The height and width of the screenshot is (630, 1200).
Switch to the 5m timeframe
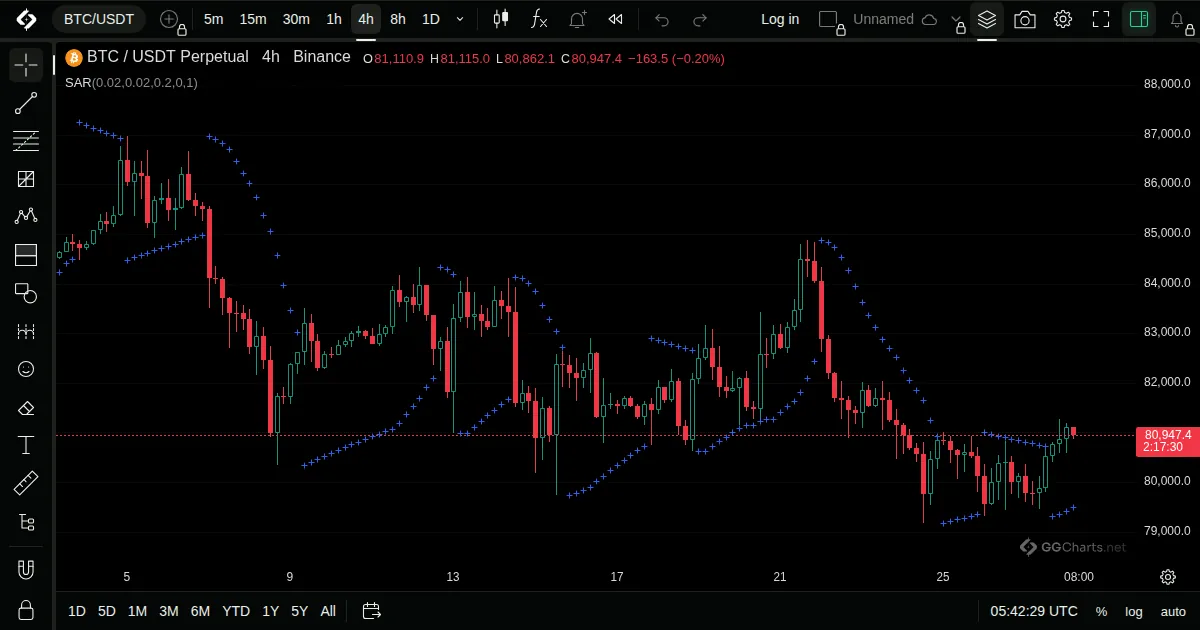tap(213, 19)
